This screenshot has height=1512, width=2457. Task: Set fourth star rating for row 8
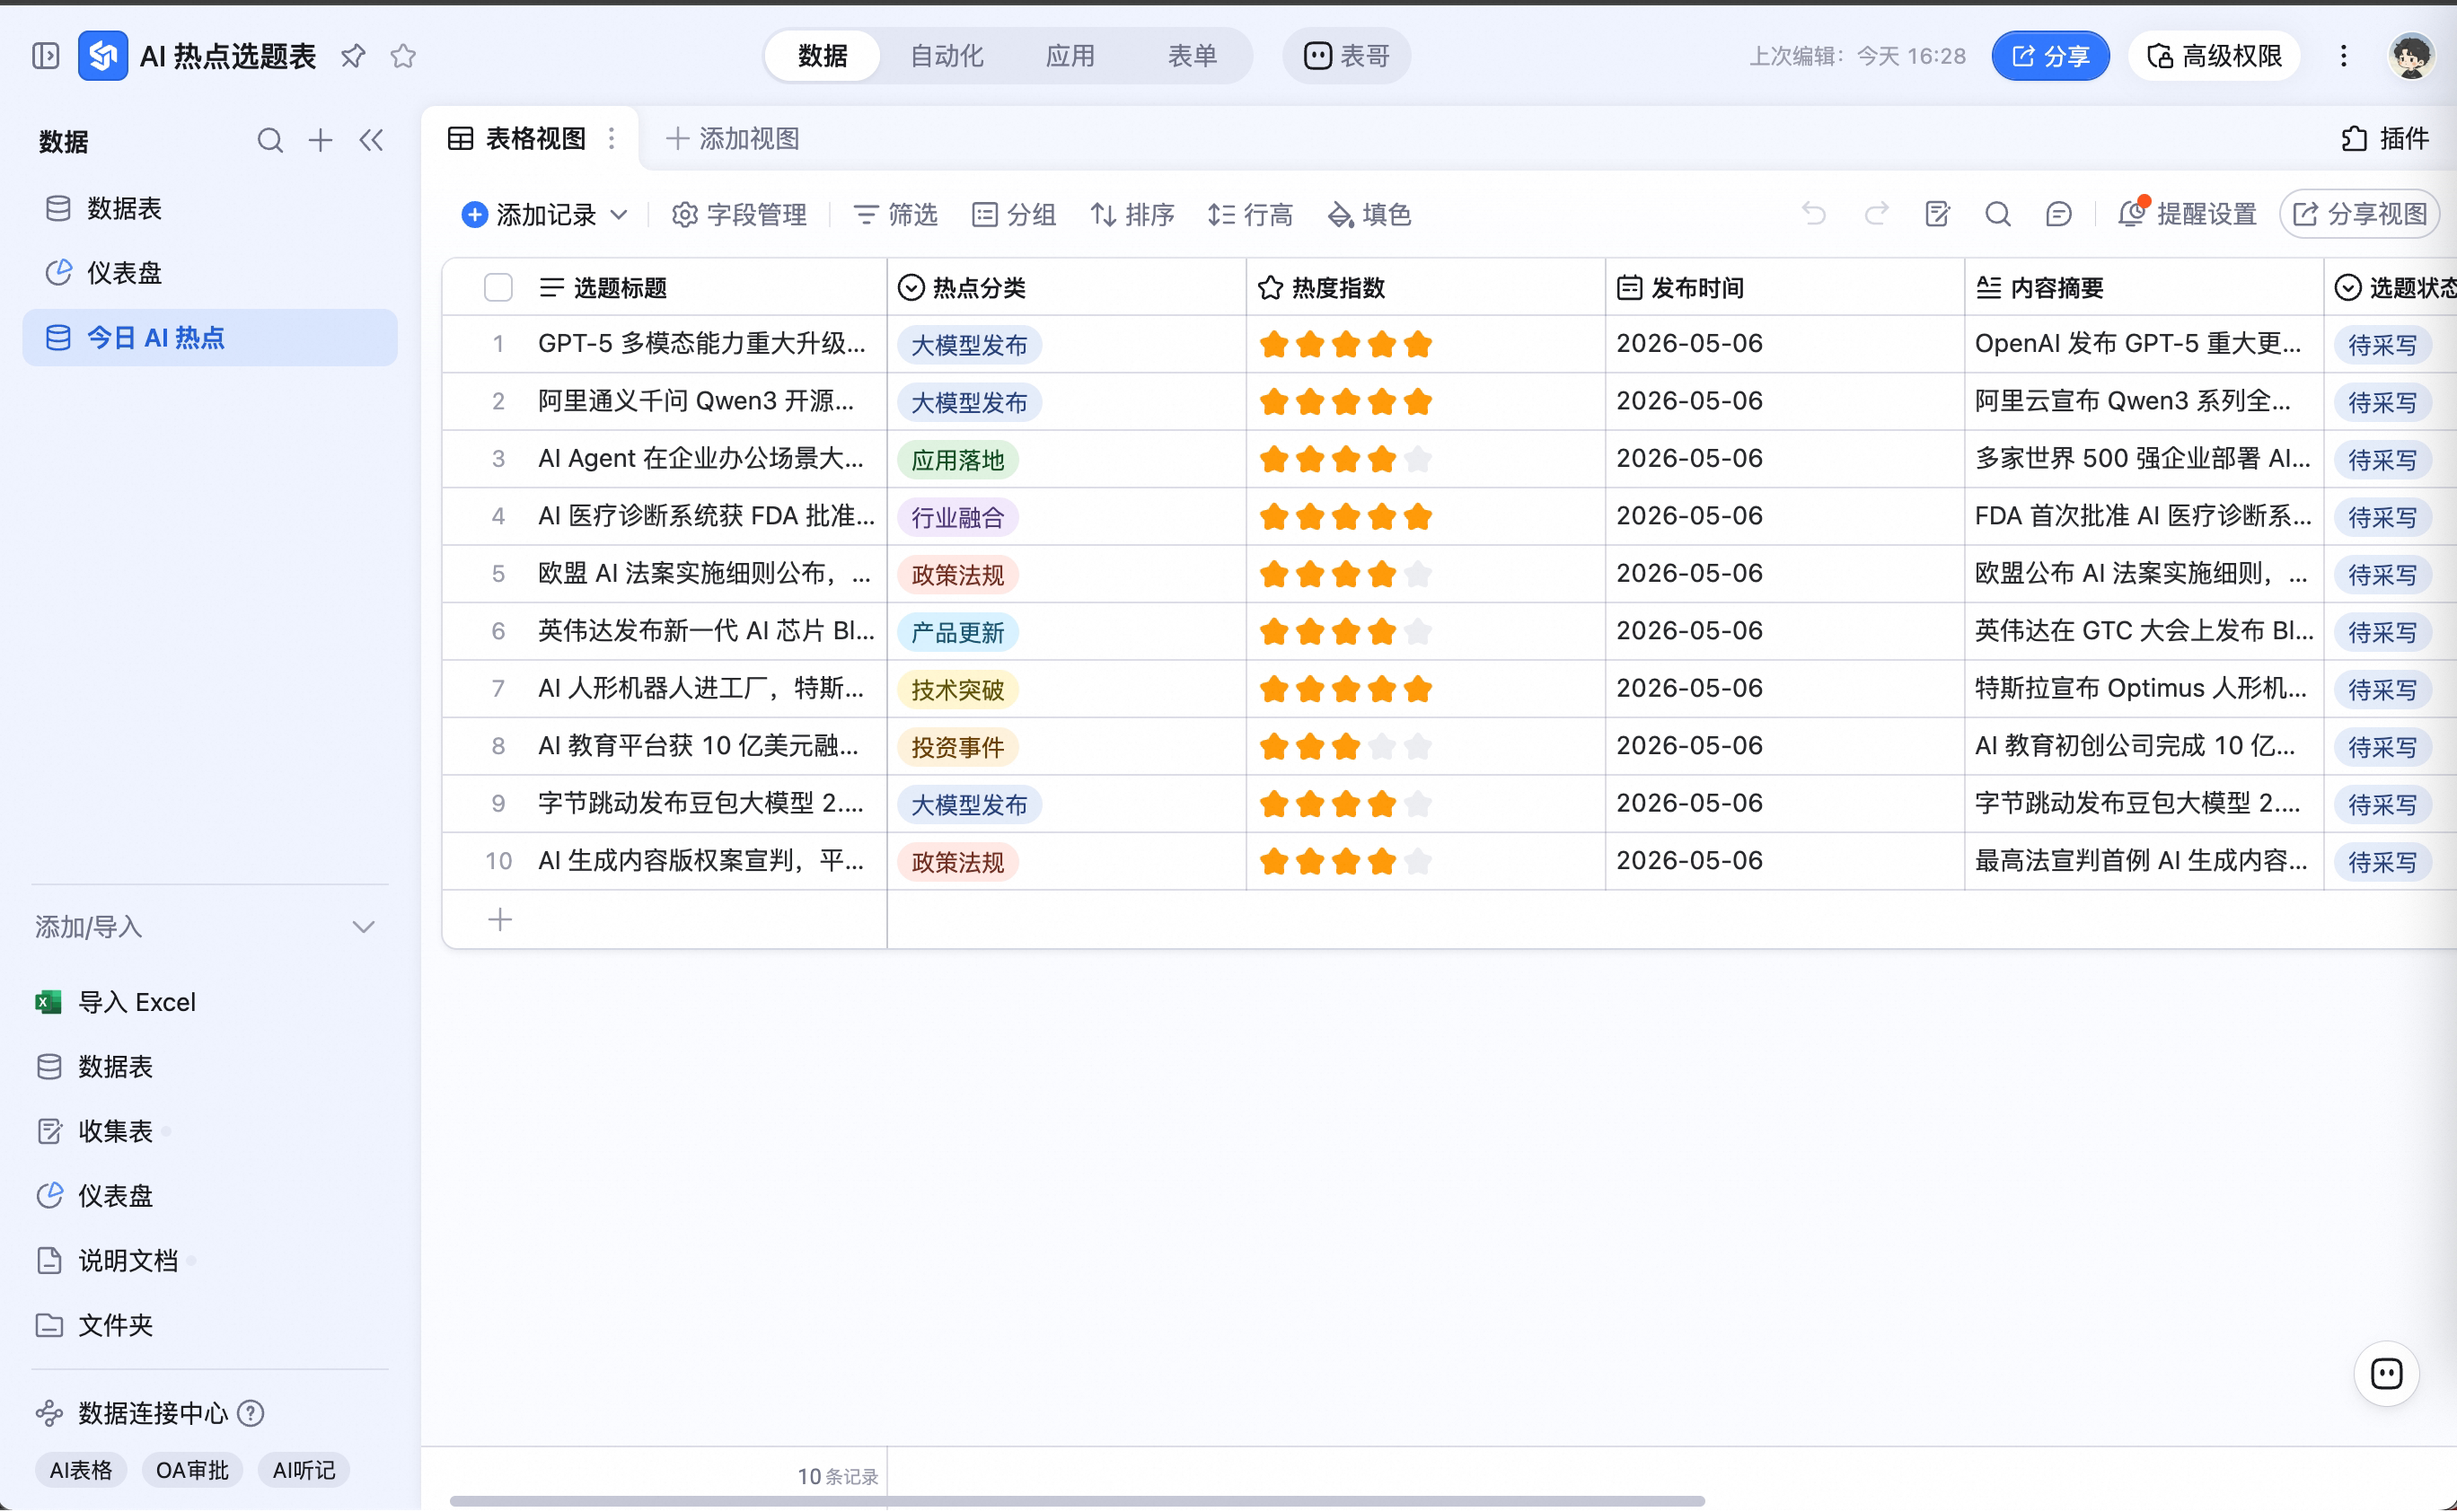[x=1382, y=747]
